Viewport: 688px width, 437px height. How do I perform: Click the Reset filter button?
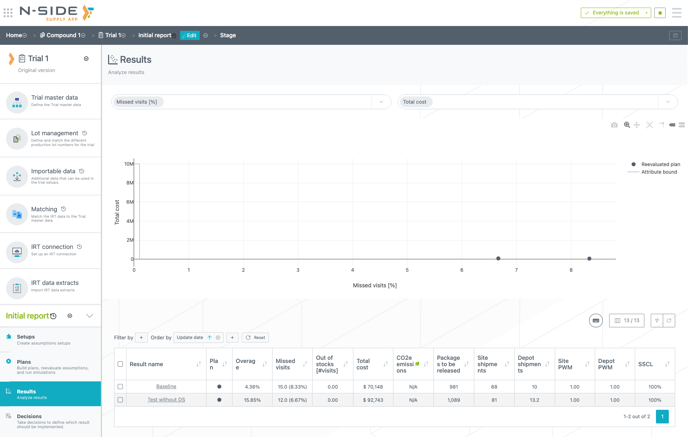coord(255,338)
